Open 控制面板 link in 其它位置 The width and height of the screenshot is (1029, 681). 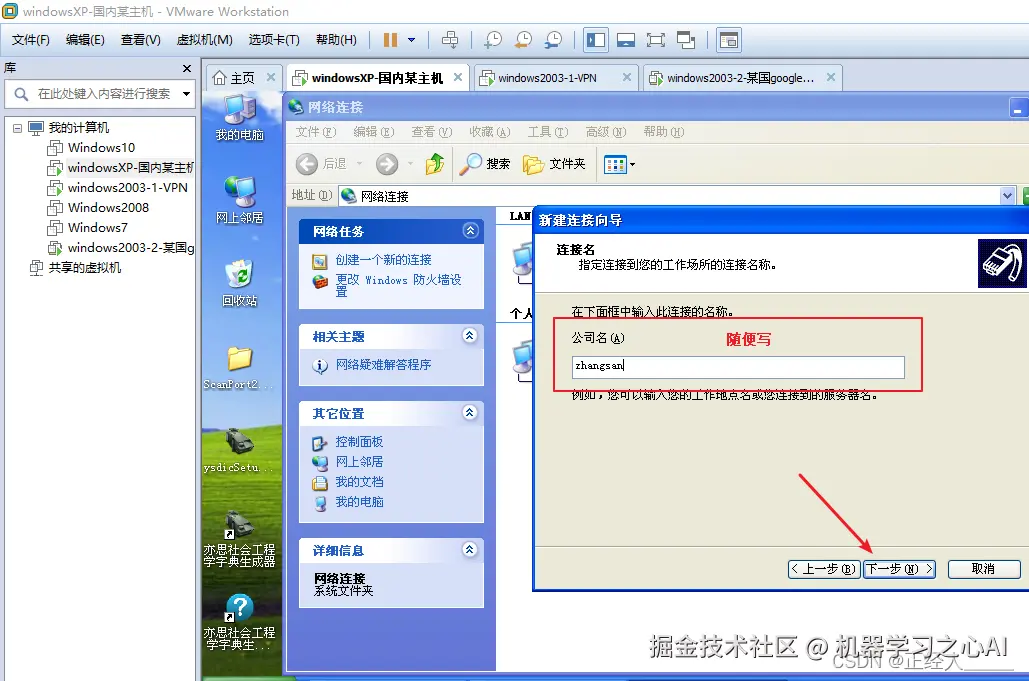click(359, 442)
